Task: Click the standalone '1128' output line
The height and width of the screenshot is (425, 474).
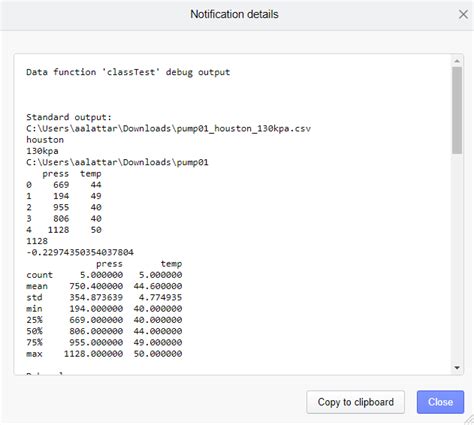Action: point(37,241)
